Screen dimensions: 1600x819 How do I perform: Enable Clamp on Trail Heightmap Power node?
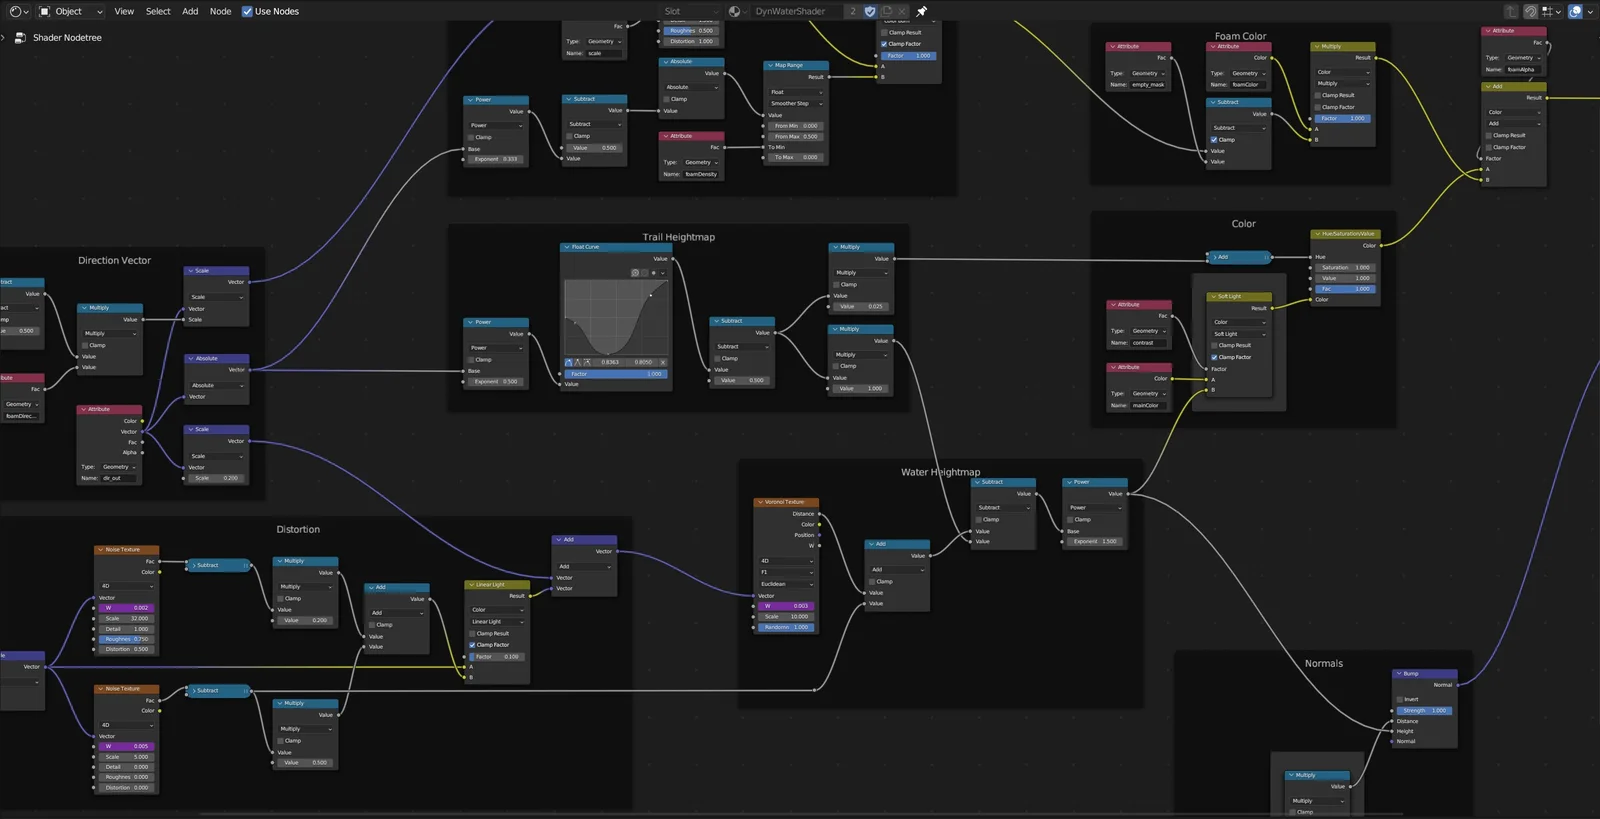click(473, 359)
